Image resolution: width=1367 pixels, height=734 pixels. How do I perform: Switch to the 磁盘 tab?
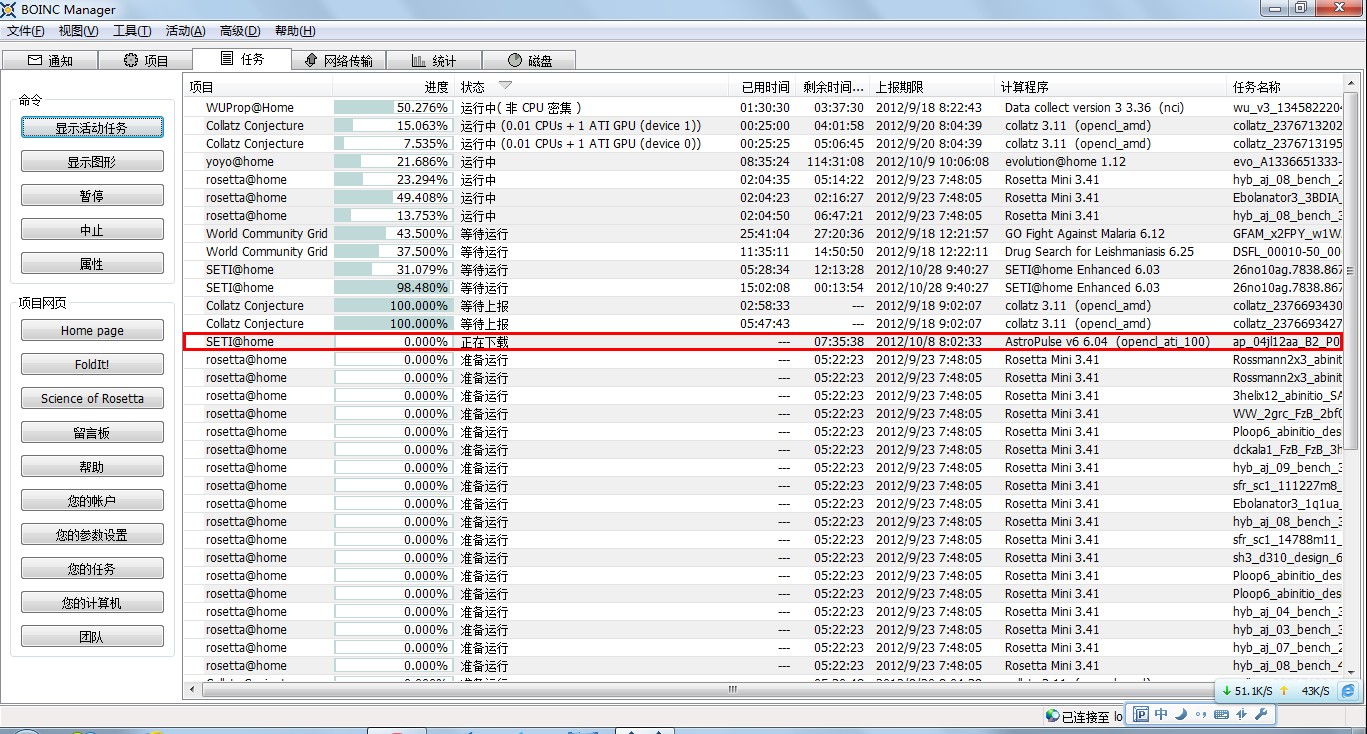pos(529,60)
